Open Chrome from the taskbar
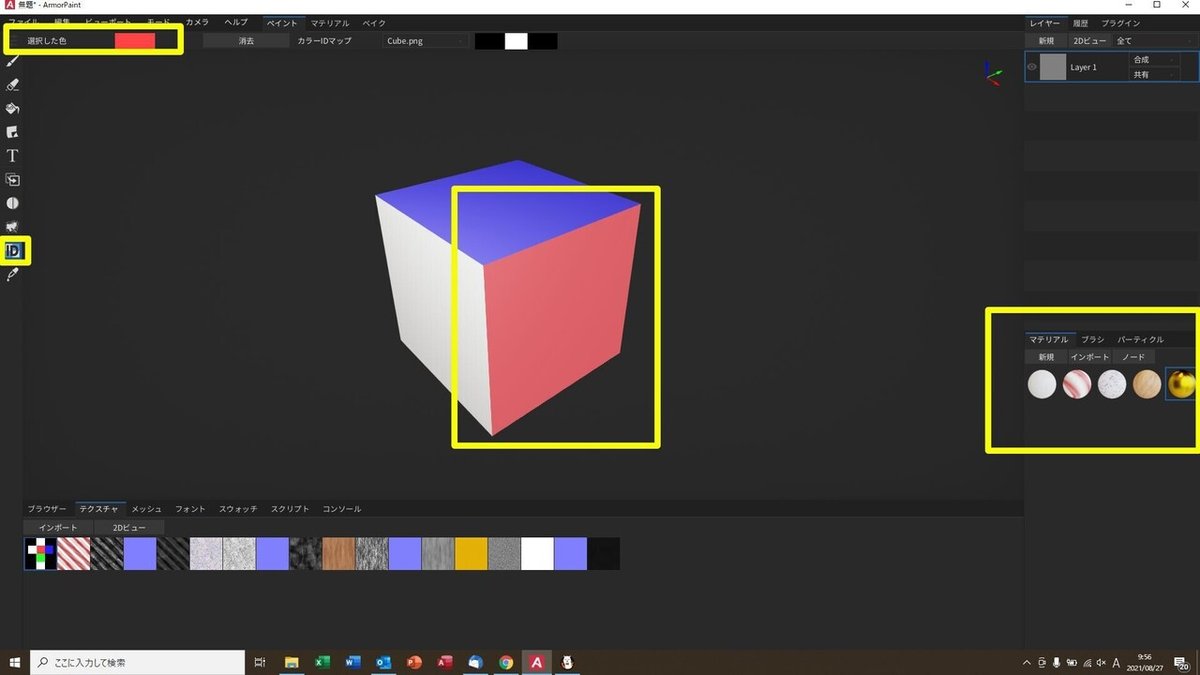 (506, 662)
